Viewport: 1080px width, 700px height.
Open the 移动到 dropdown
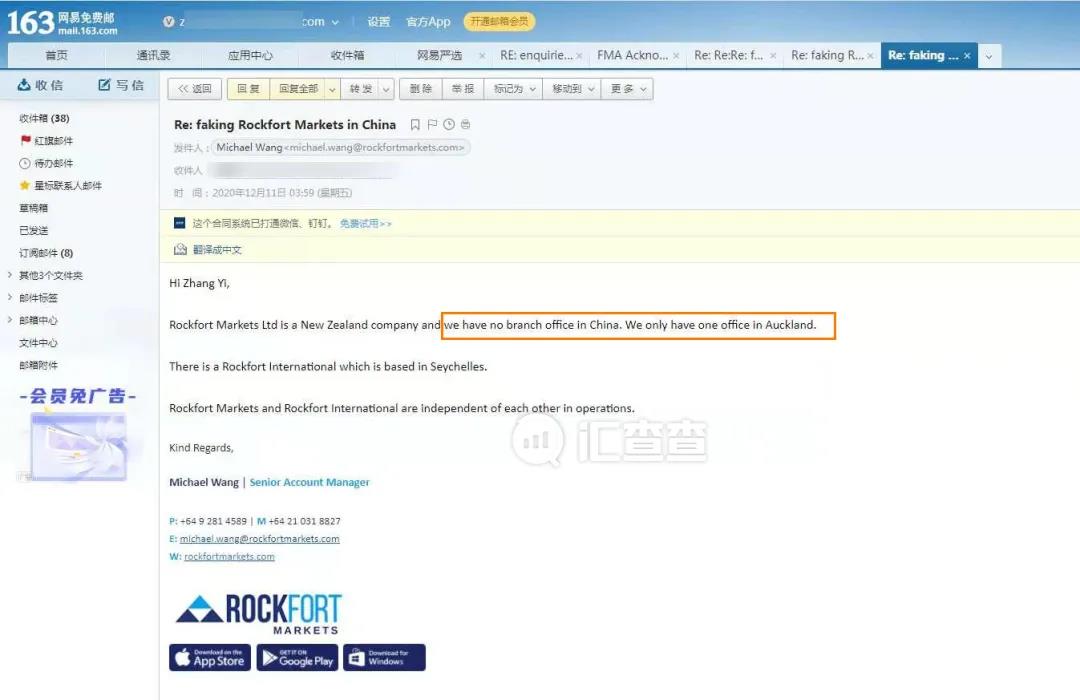click(572, 89)
